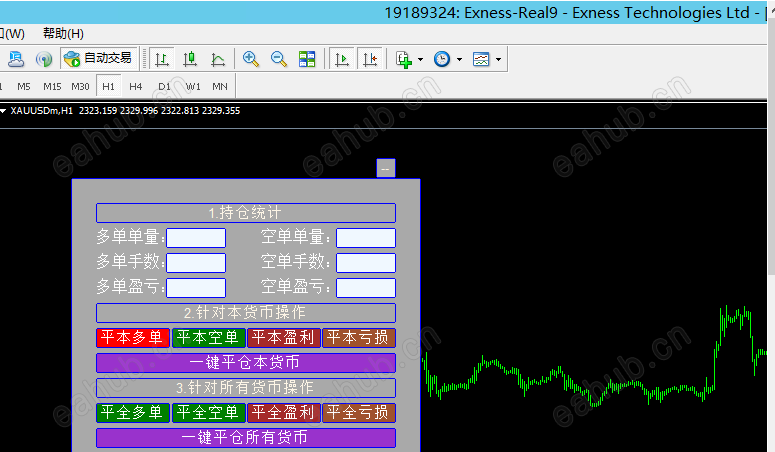
Task: Select the H1 timeframe
Action: point(108,87)
